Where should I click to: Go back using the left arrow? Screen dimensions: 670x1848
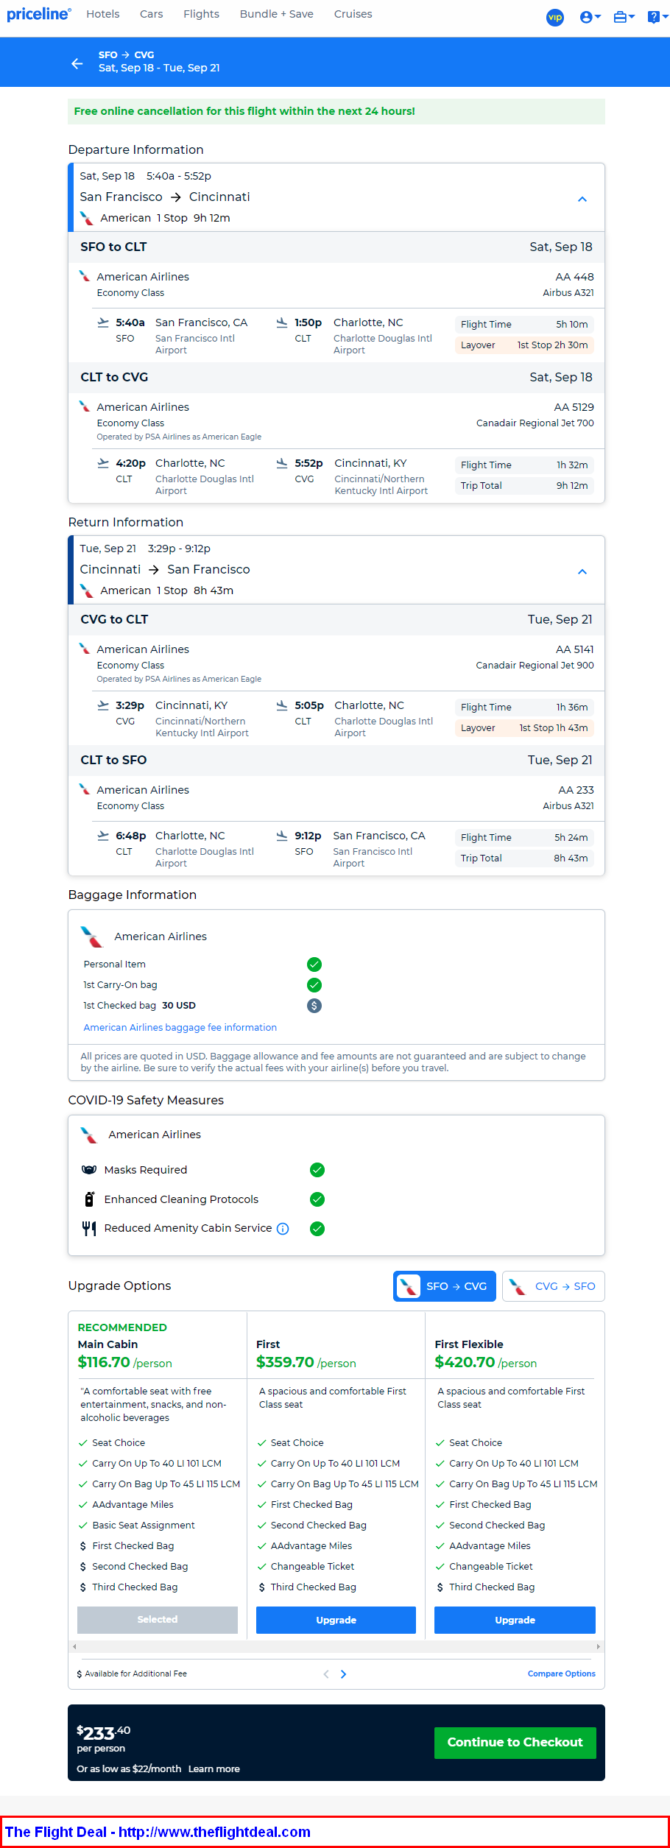(x=77, y=63)
